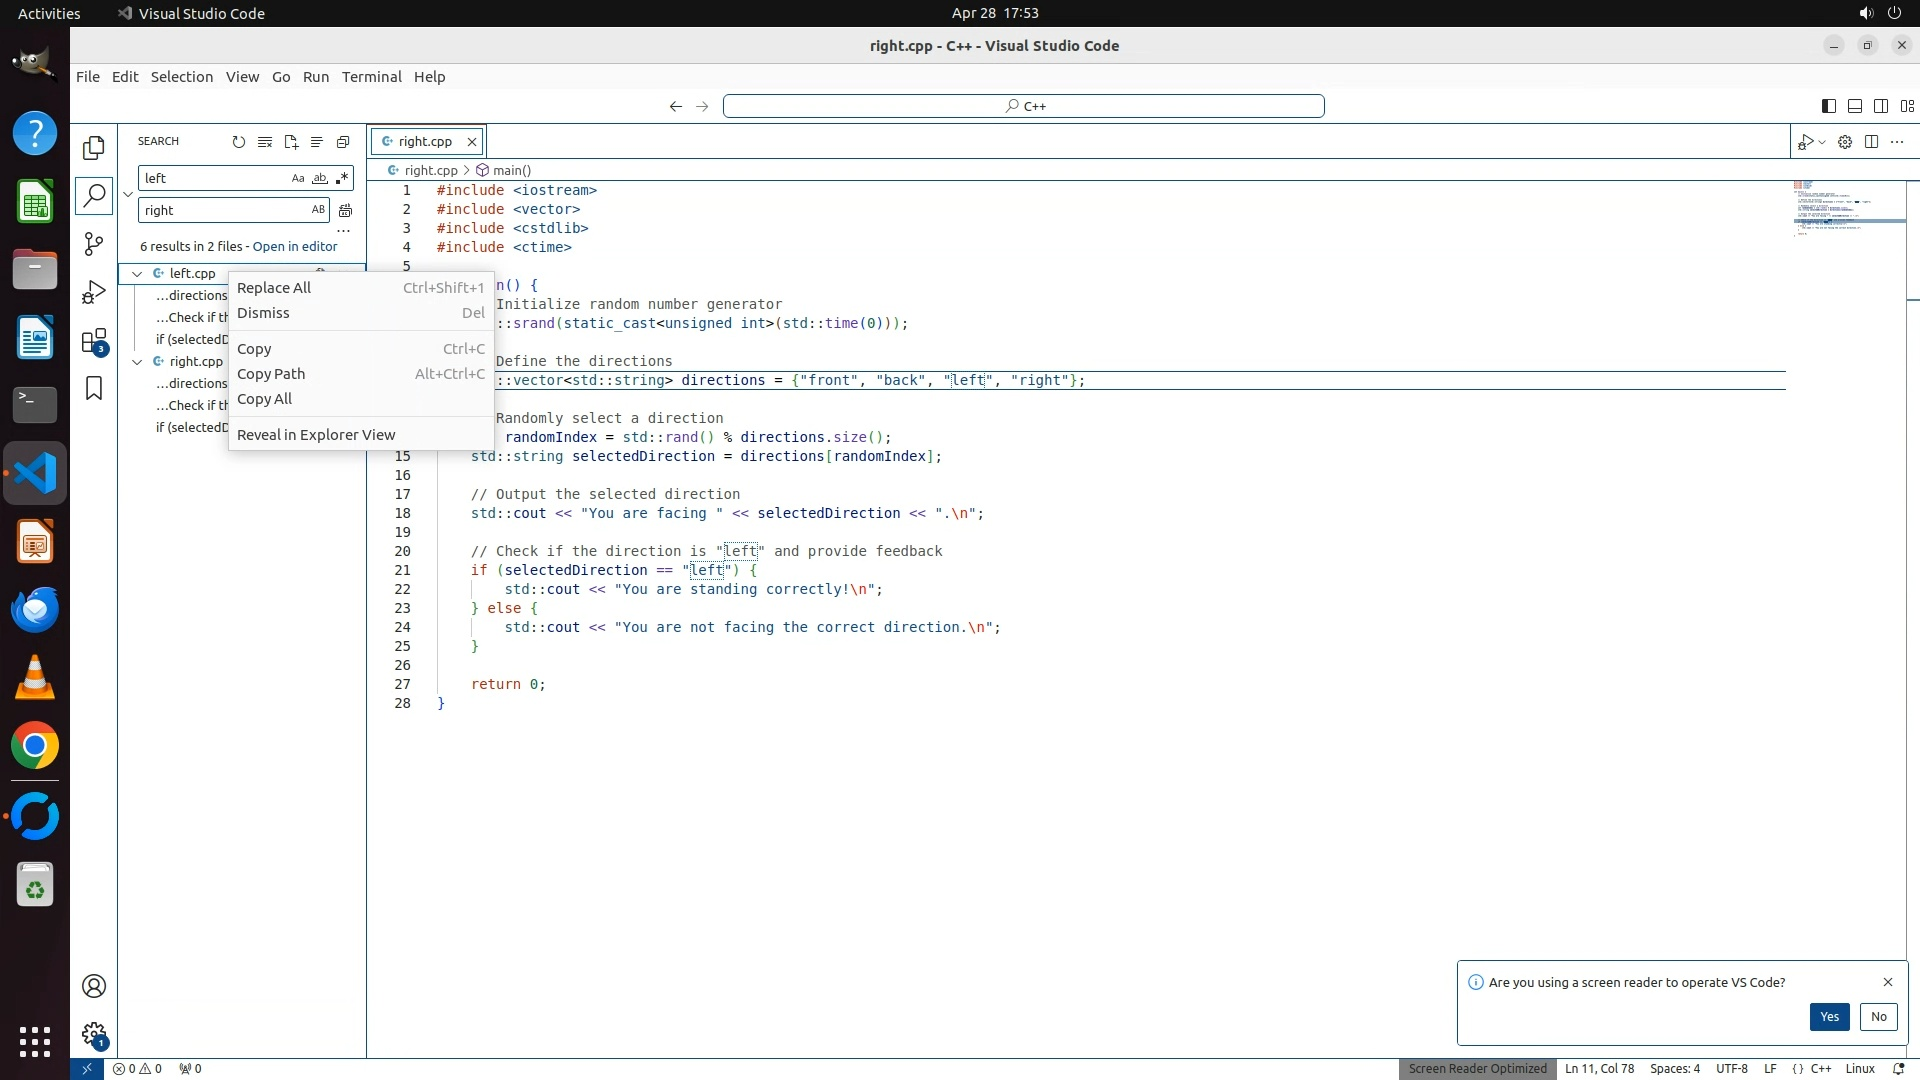This screenshot has height=1080, width=1920.
Task: Toggle Match Case in search field
Action: pyautogui.click(x=297, y=178)
